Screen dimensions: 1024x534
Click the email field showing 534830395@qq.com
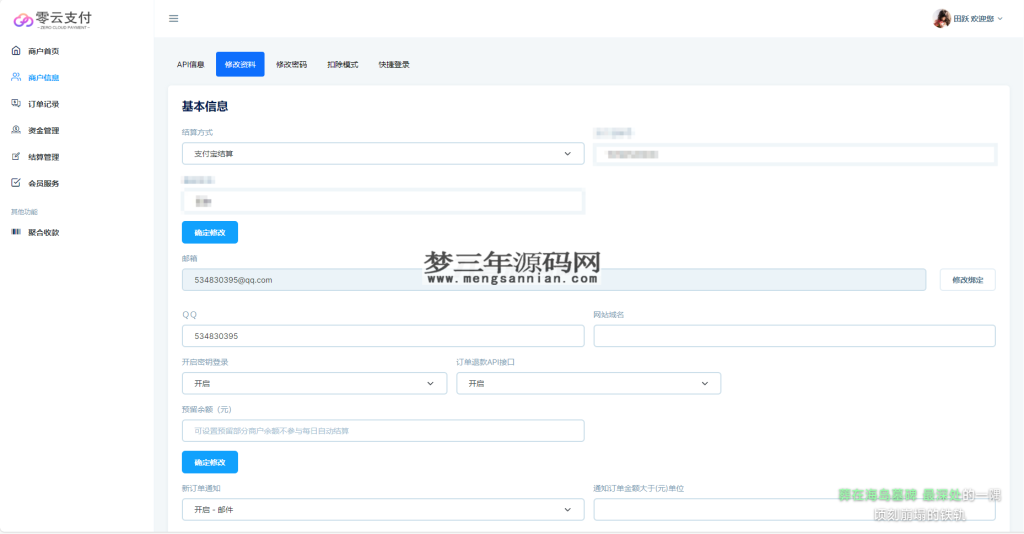[x=554, y=279]
